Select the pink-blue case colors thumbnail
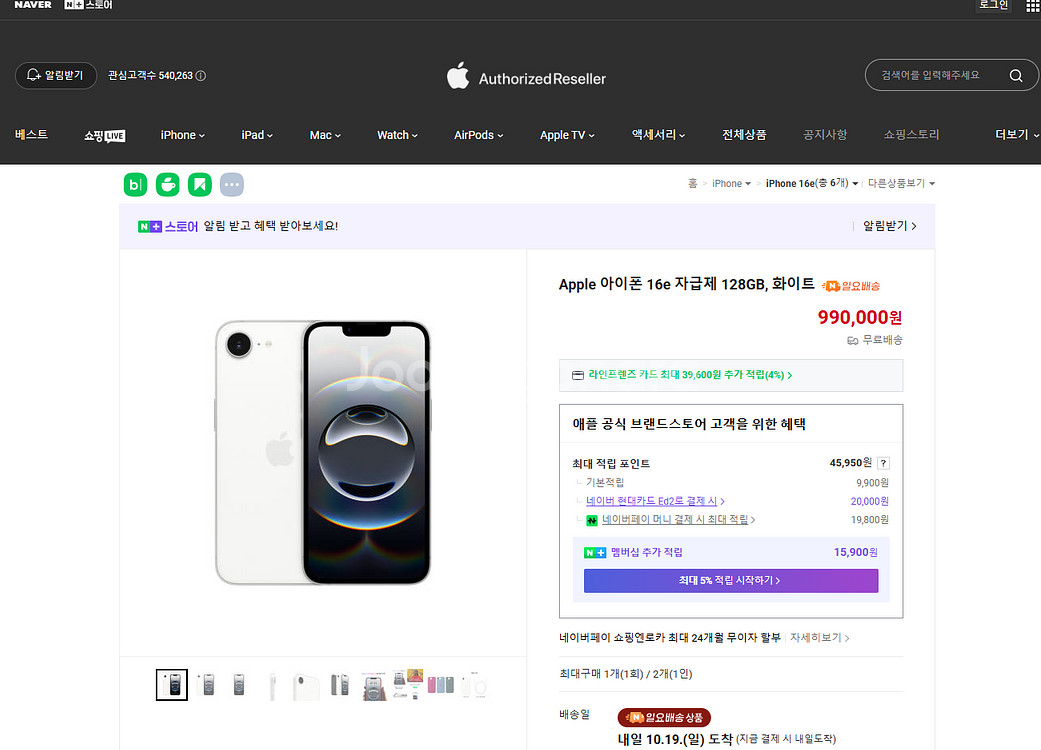 (440, 685)
